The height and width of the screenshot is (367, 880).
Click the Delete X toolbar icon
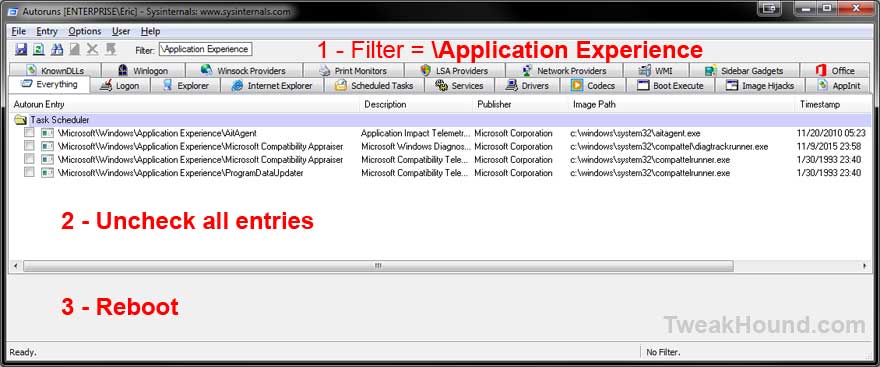pos(93,49)
